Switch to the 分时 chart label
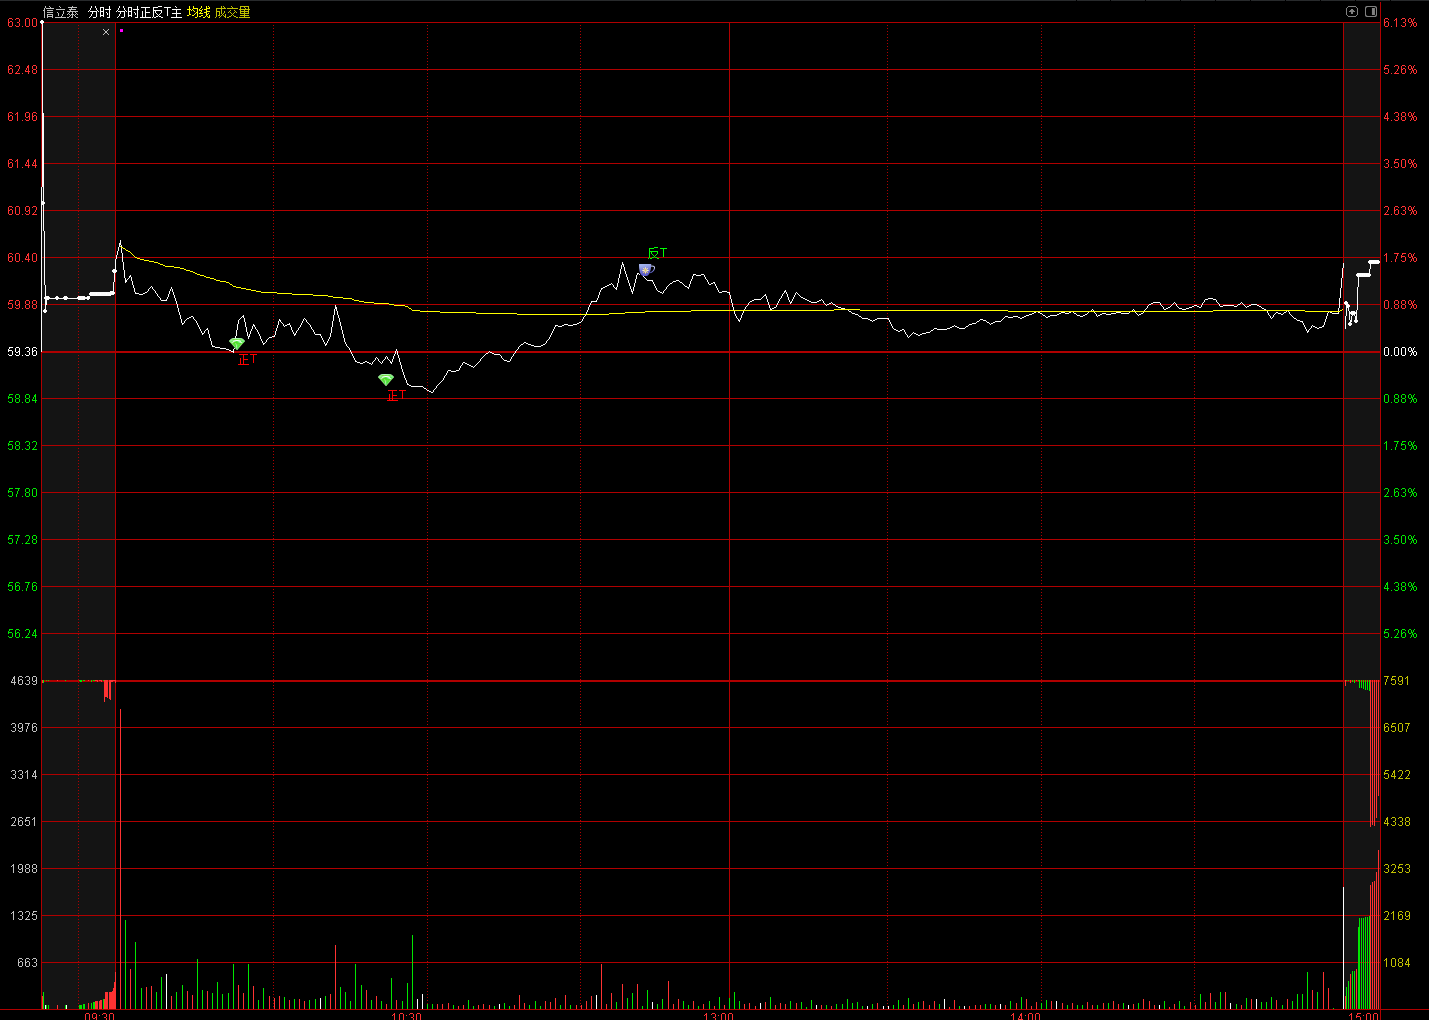This screenshot has width=1429, height=1020. (99, 12)
